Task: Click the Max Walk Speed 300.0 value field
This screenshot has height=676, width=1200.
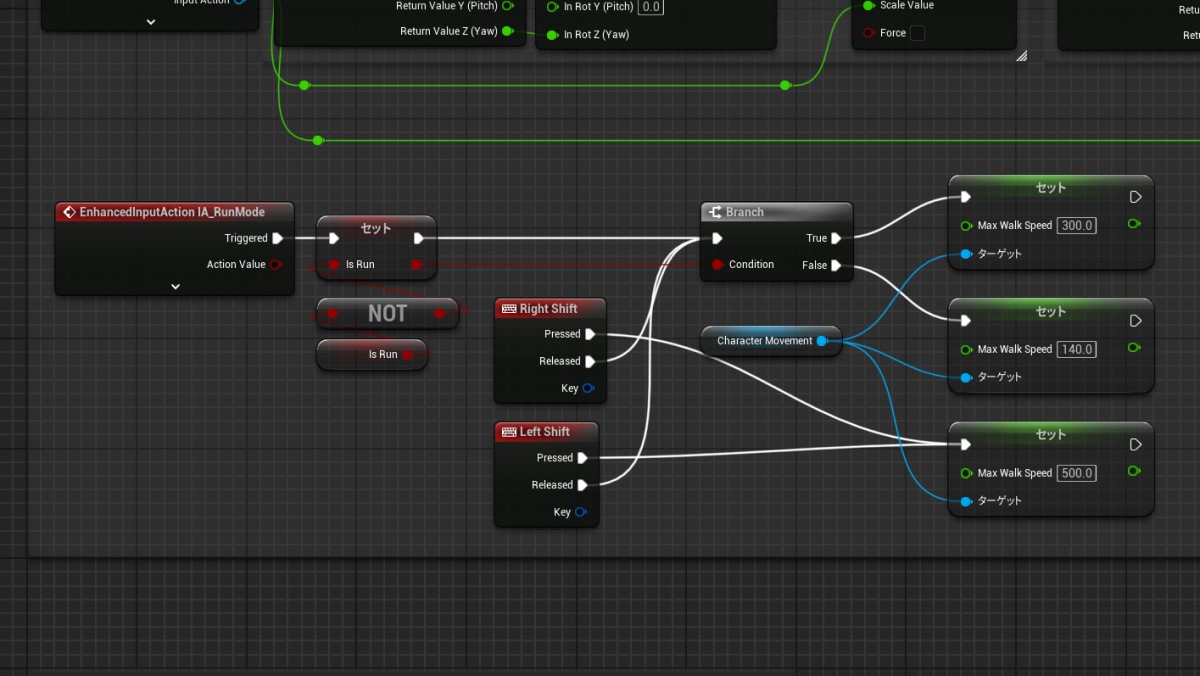Action: 1076,225
